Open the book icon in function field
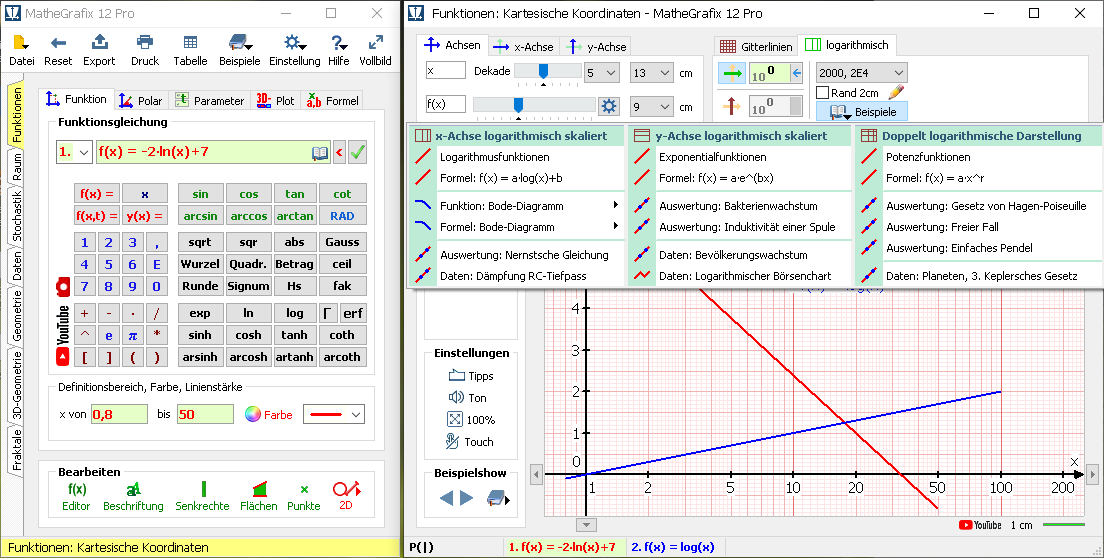1104x558 pixels. click(x=320, y=153)
